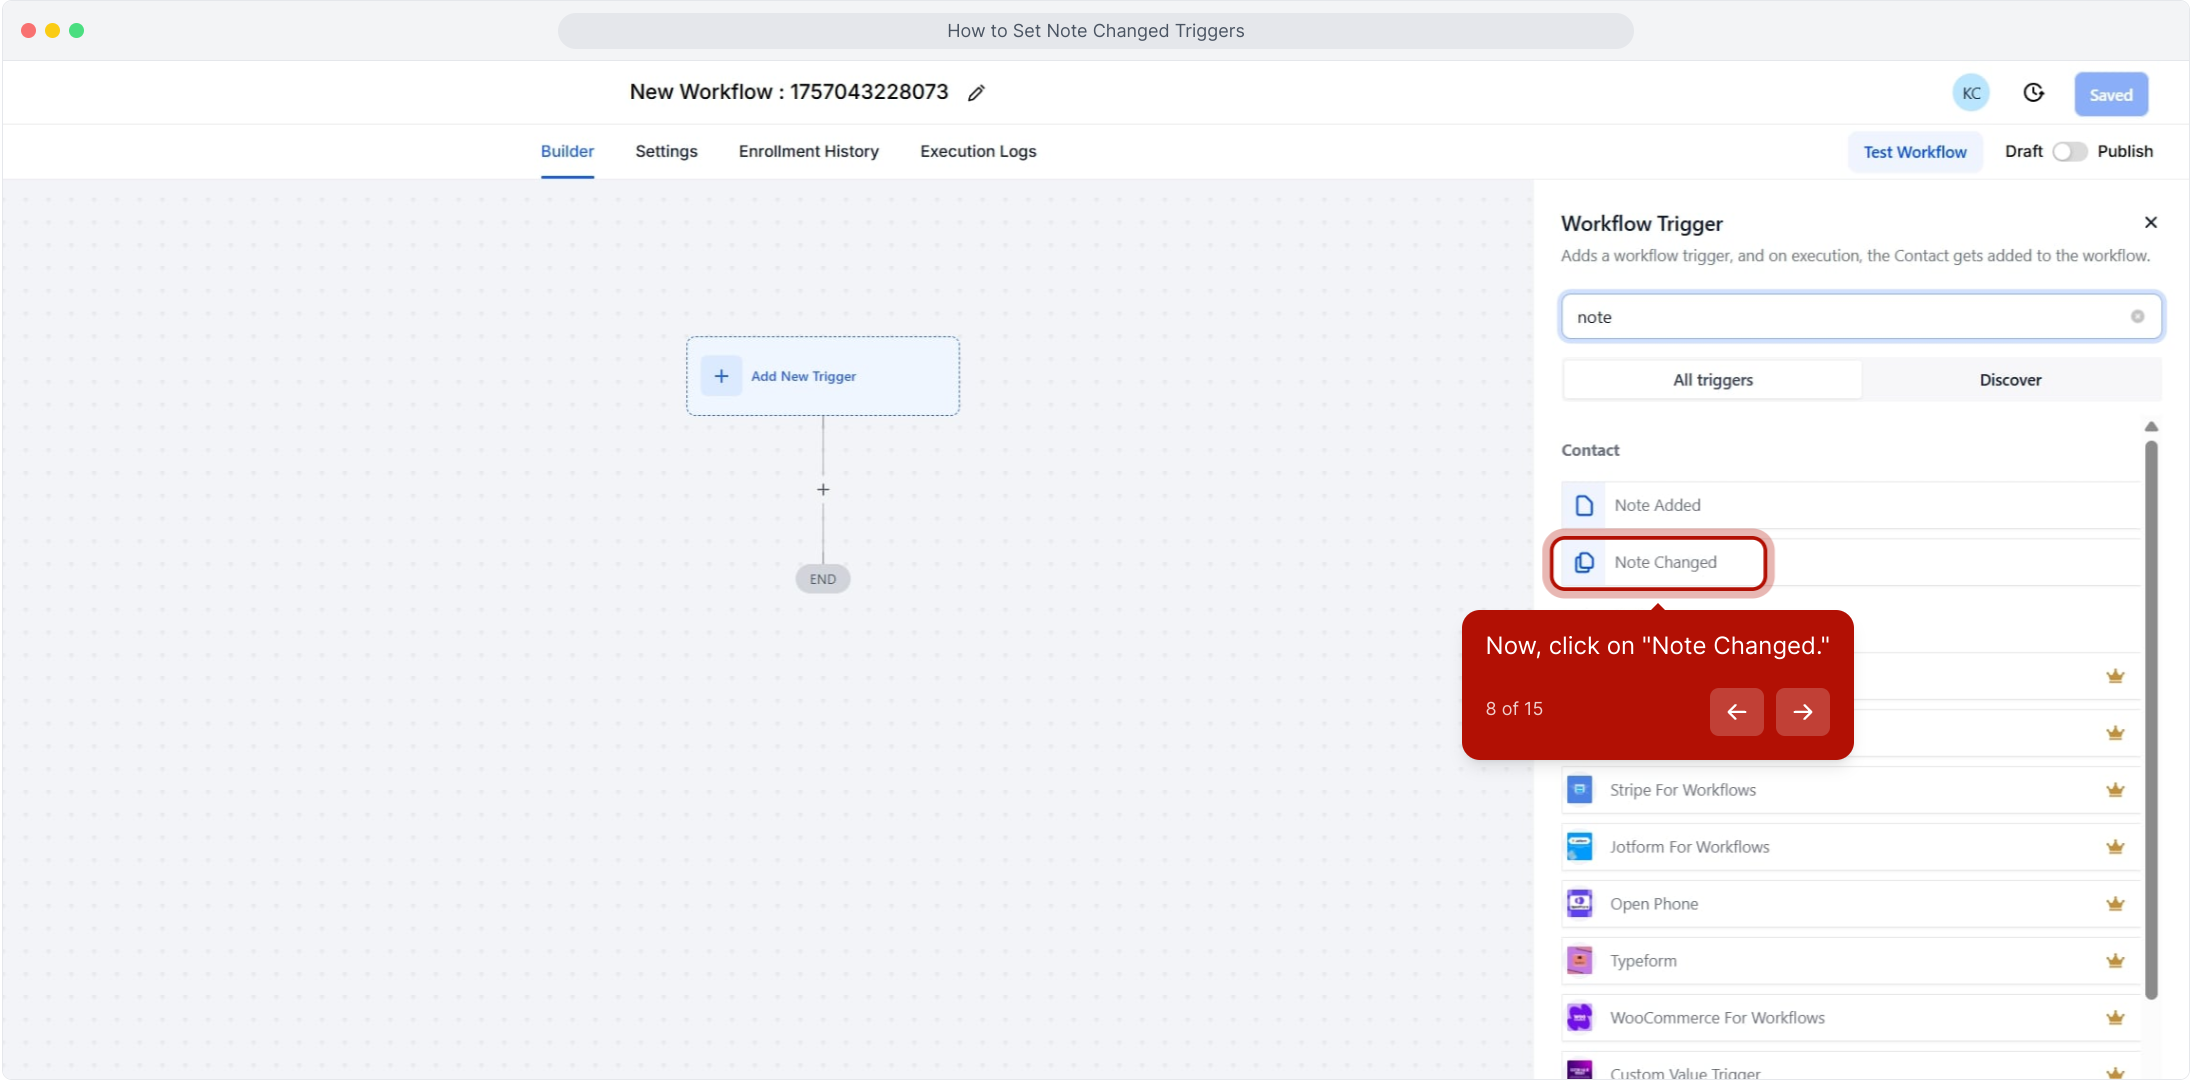Add step using plus sign above END
Image resolution: width=2192 pixels, height=1080 pixels.
823,489
